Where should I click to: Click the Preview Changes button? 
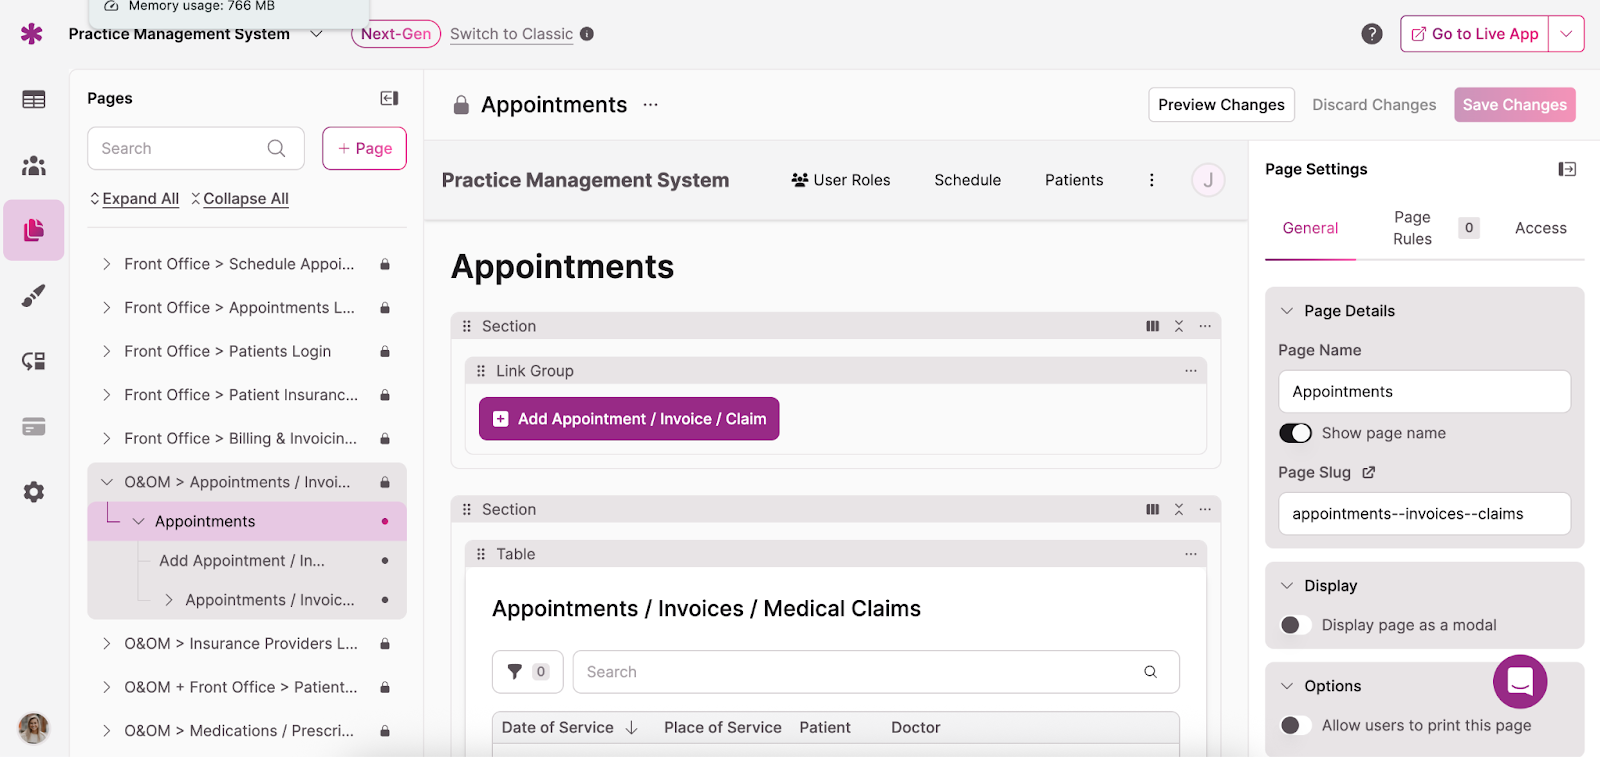pos(1221,105)
